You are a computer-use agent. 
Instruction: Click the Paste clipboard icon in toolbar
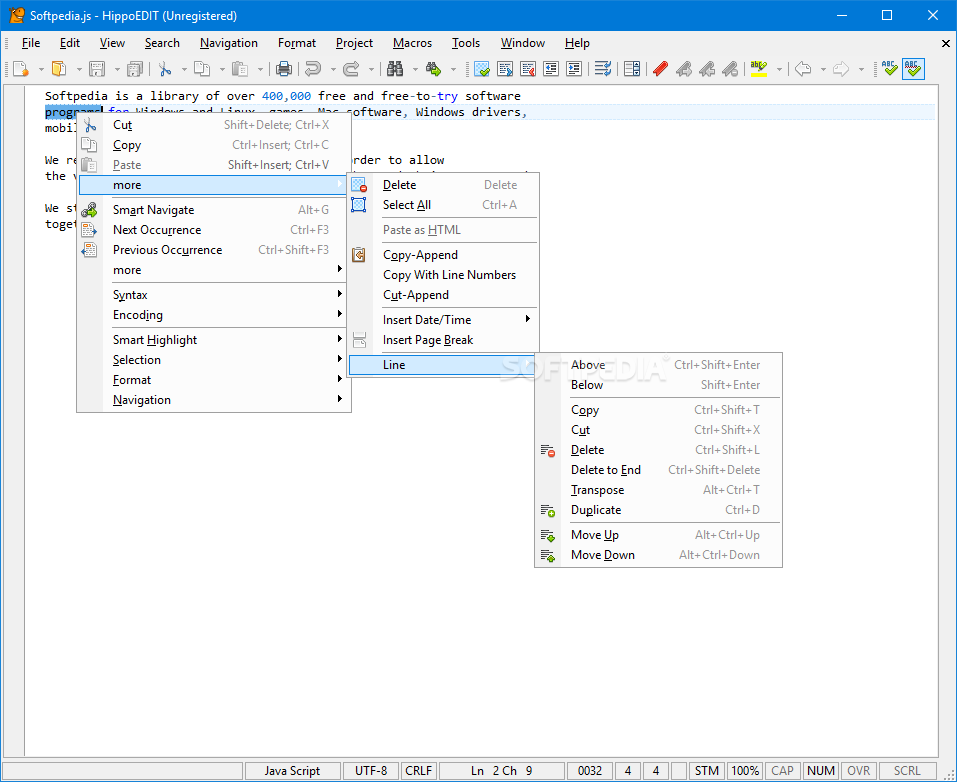[x=240, y=69]
